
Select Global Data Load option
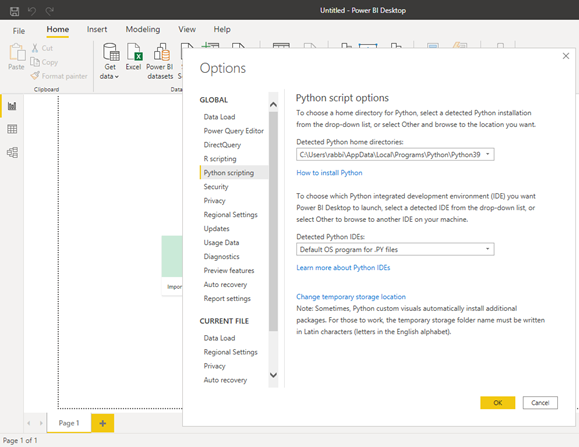click(219, 117)
